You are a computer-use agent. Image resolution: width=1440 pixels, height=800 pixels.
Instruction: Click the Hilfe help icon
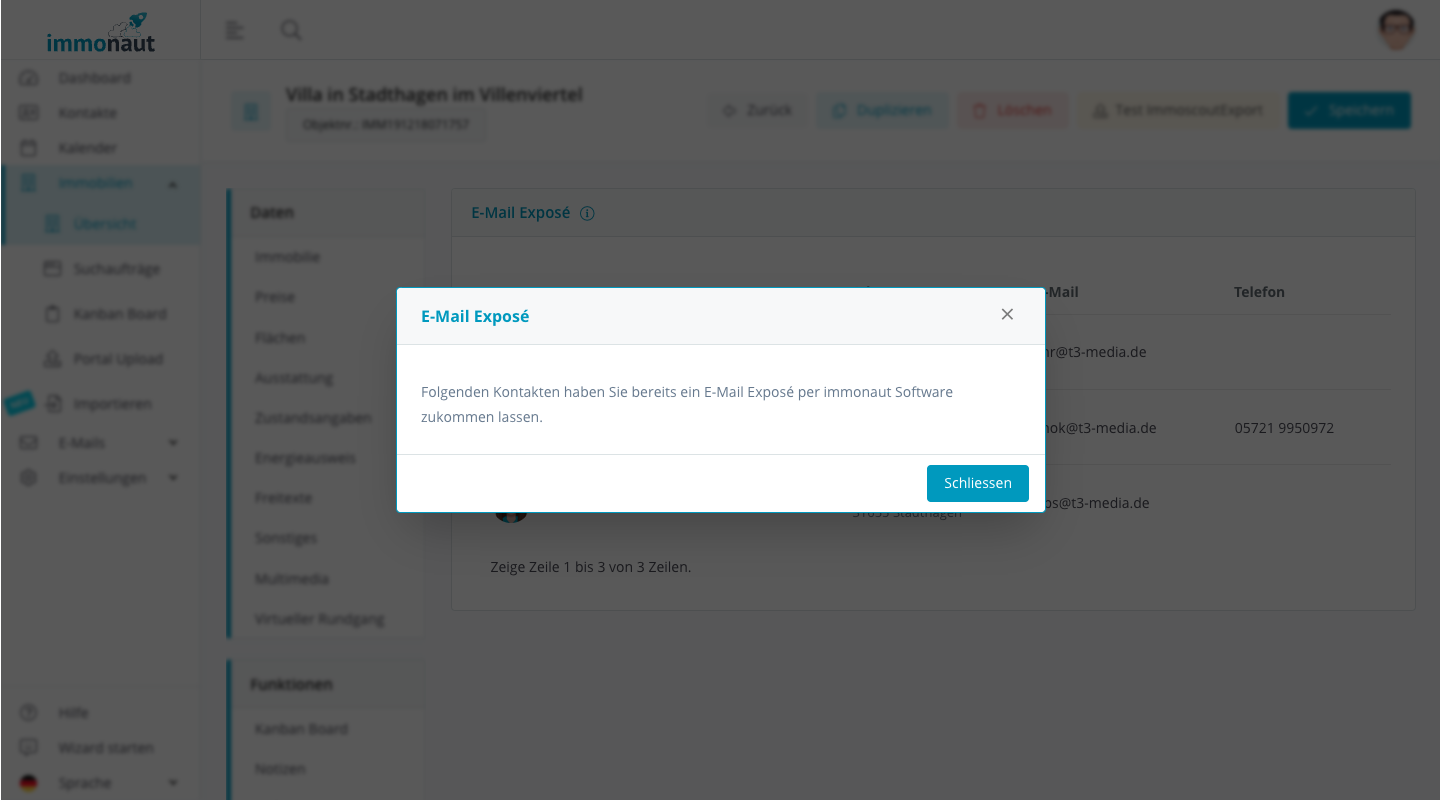click(x=29, y=713)
